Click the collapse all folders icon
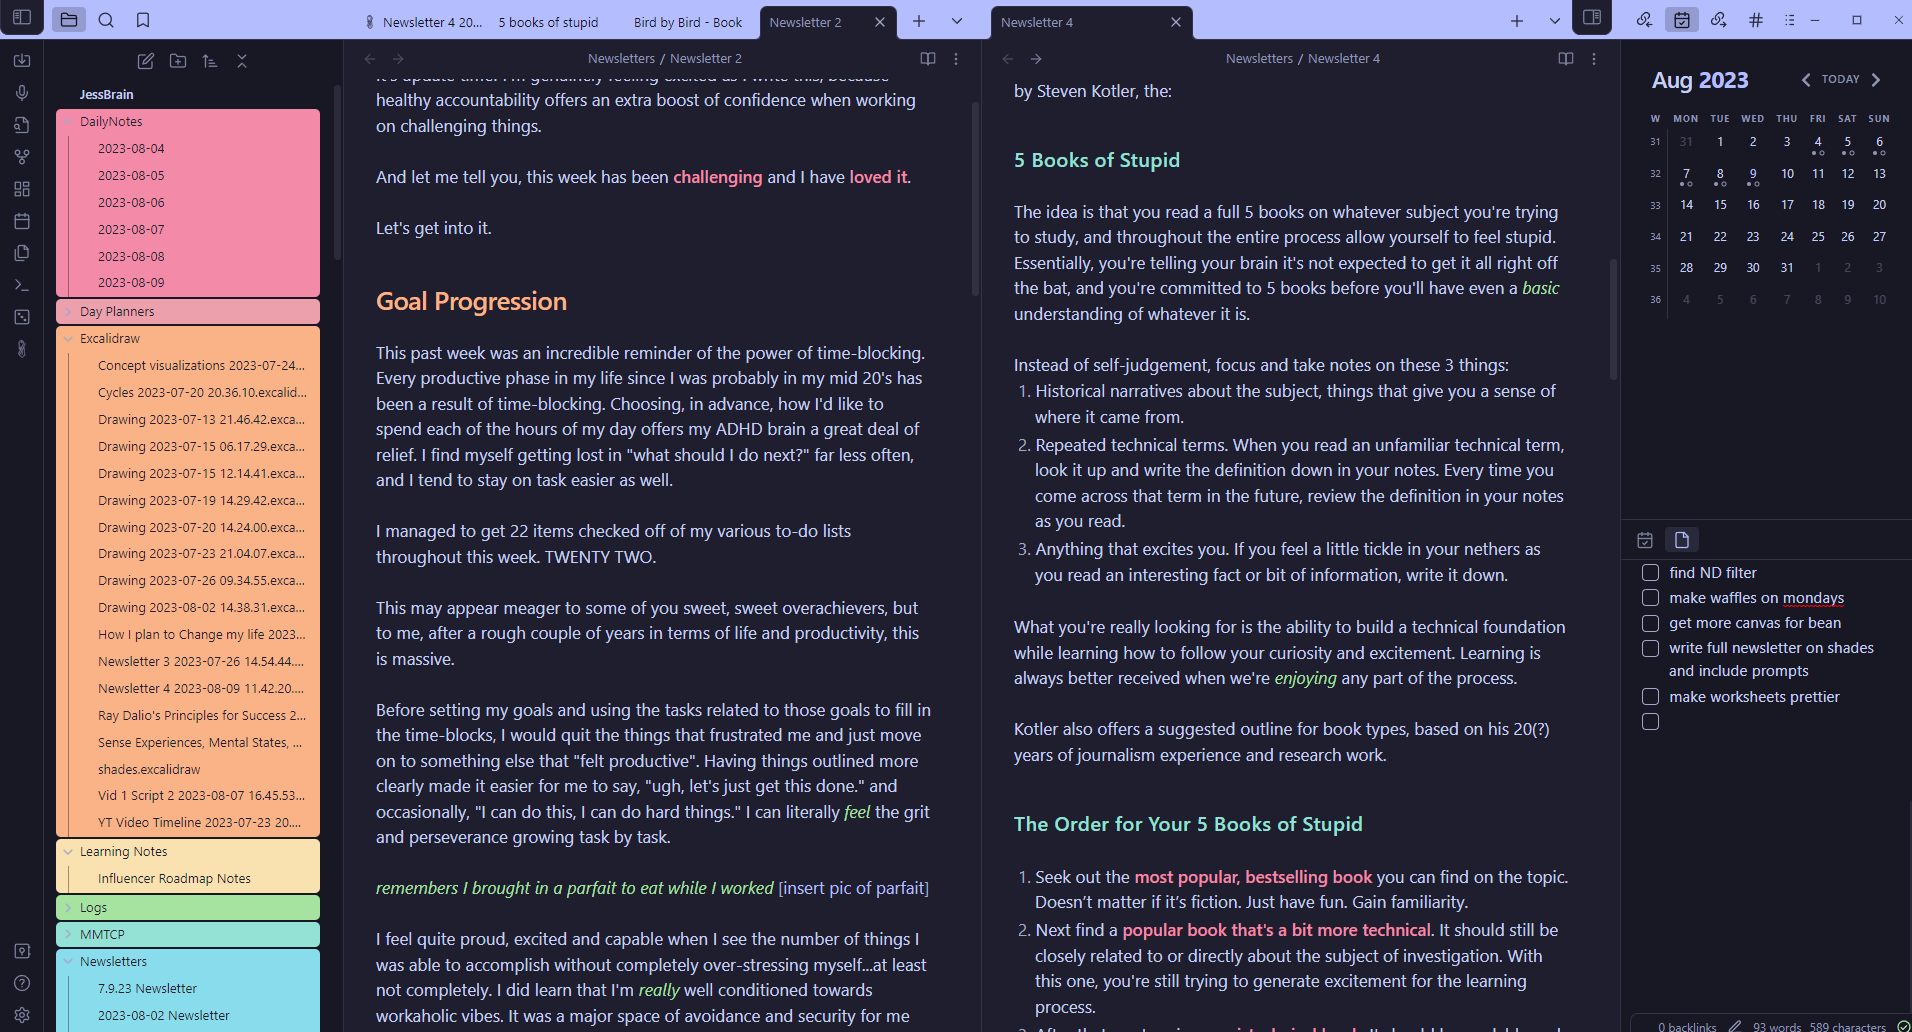This screenshot has height=1032, width=1912. point(242,61)
